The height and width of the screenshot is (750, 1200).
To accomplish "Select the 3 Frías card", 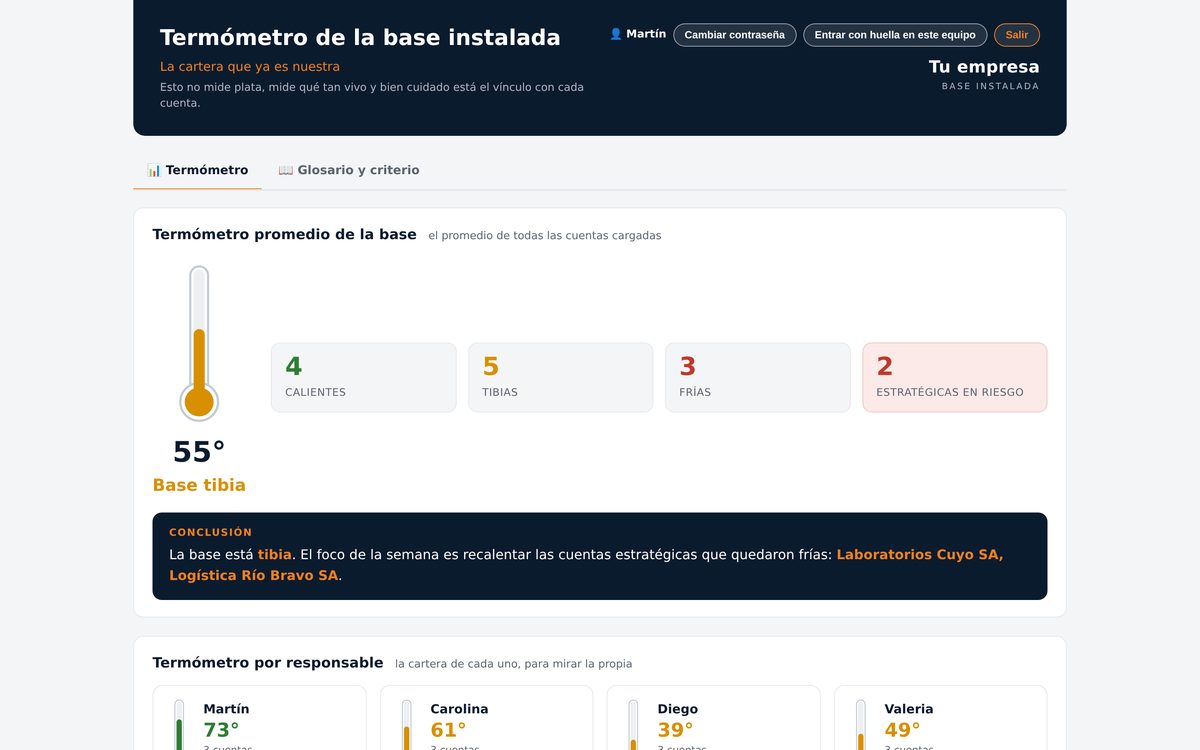I will (758, 377).
